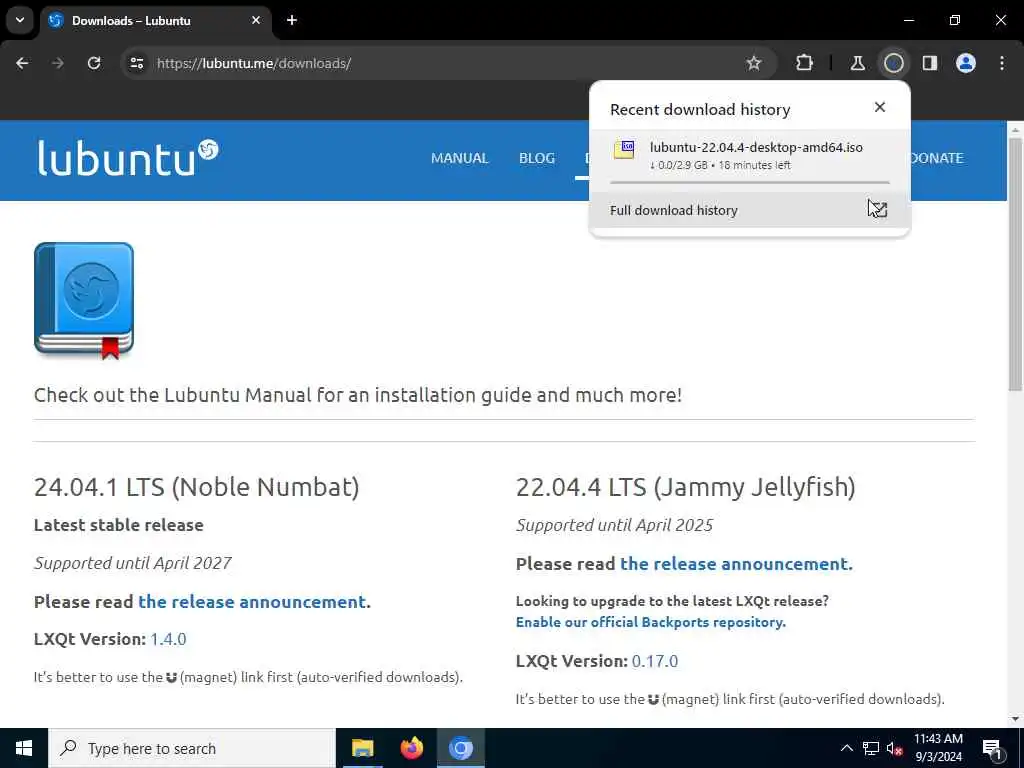The image size is (1024, 768).
Task: Open the side panel icon
Action: click(x=930, y=63)
